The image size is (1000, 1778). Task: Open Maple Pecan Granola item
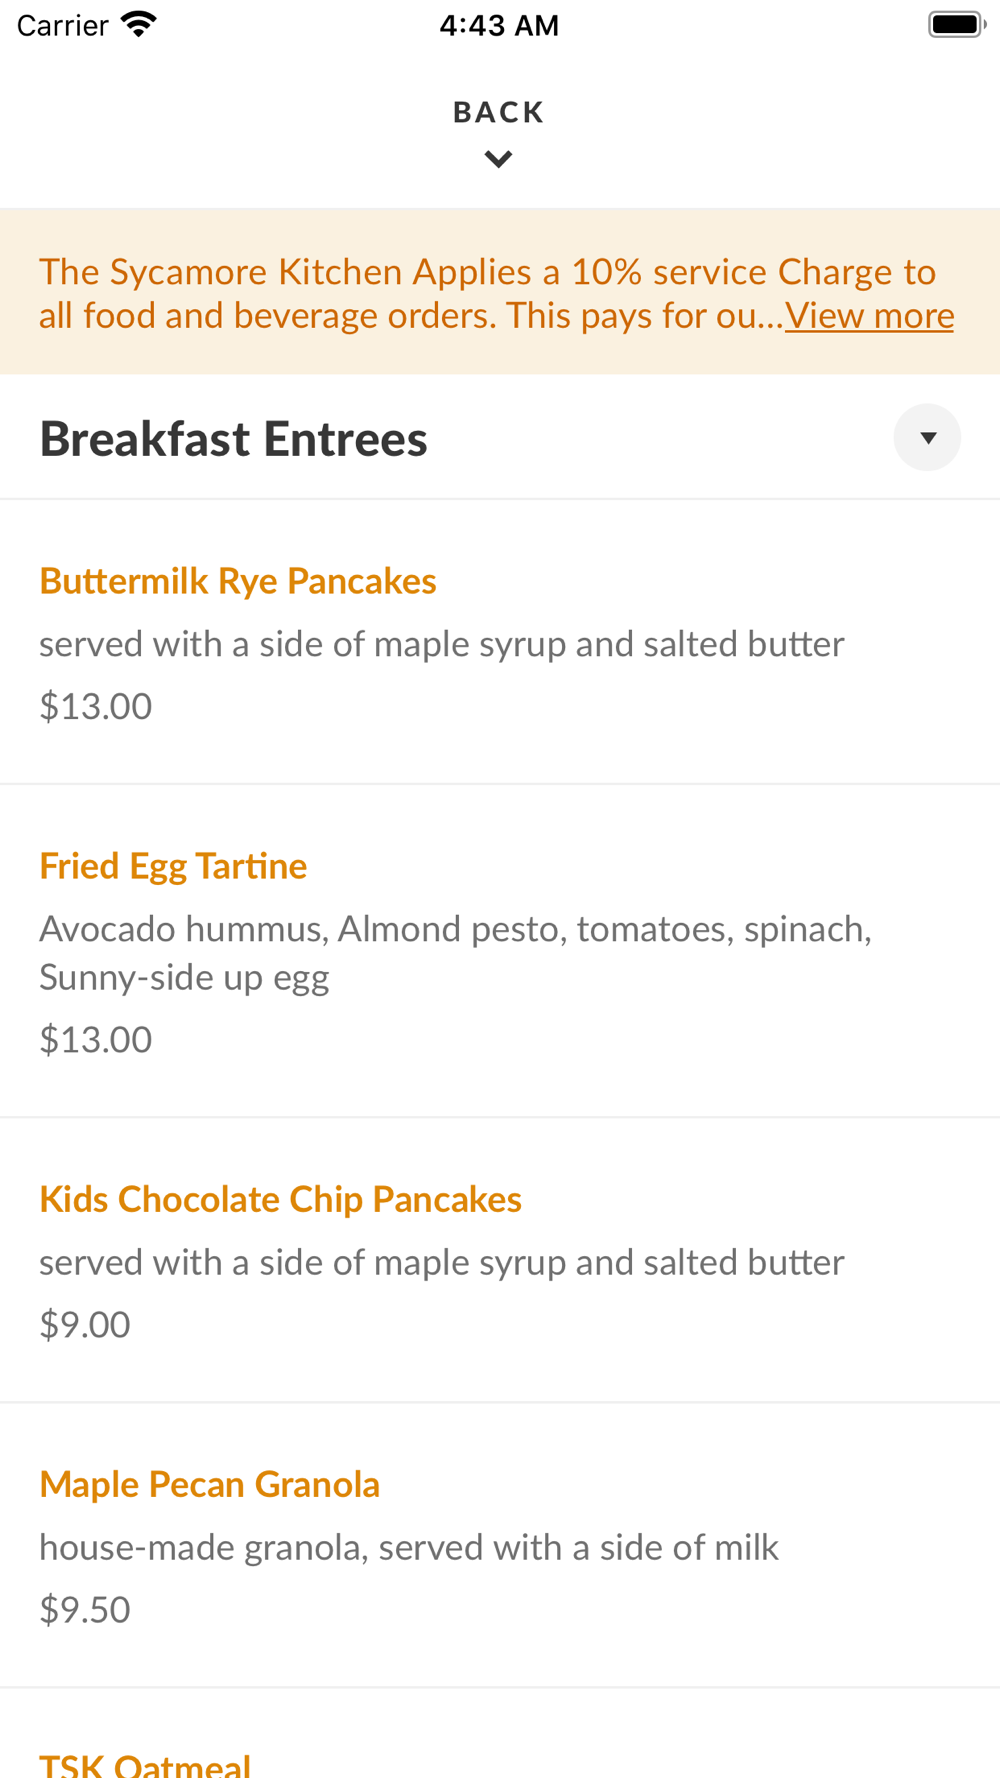tap(209, 1484)
